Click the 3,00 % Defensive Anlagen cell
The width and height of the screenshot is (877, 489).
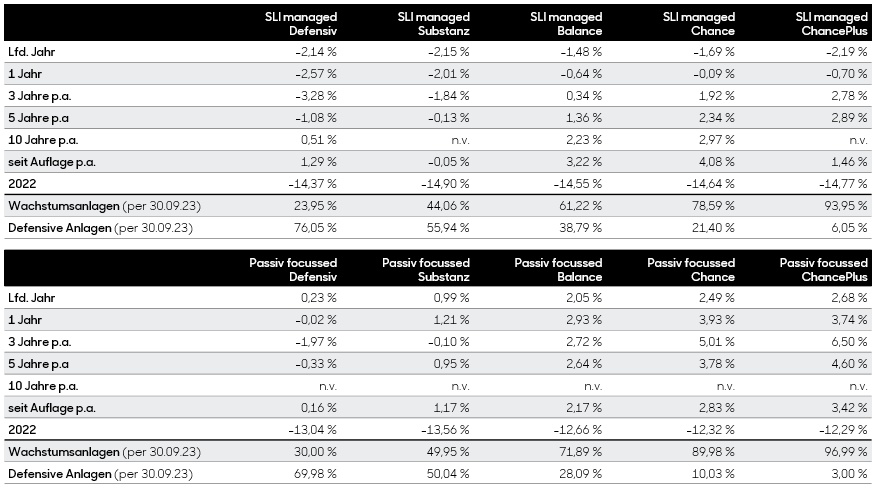[849, 474]
